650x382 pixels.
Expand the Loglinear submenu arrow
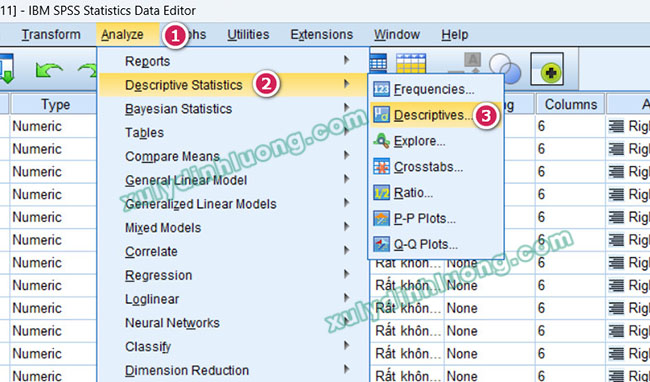pyautogui.click(x=347, y=298)
